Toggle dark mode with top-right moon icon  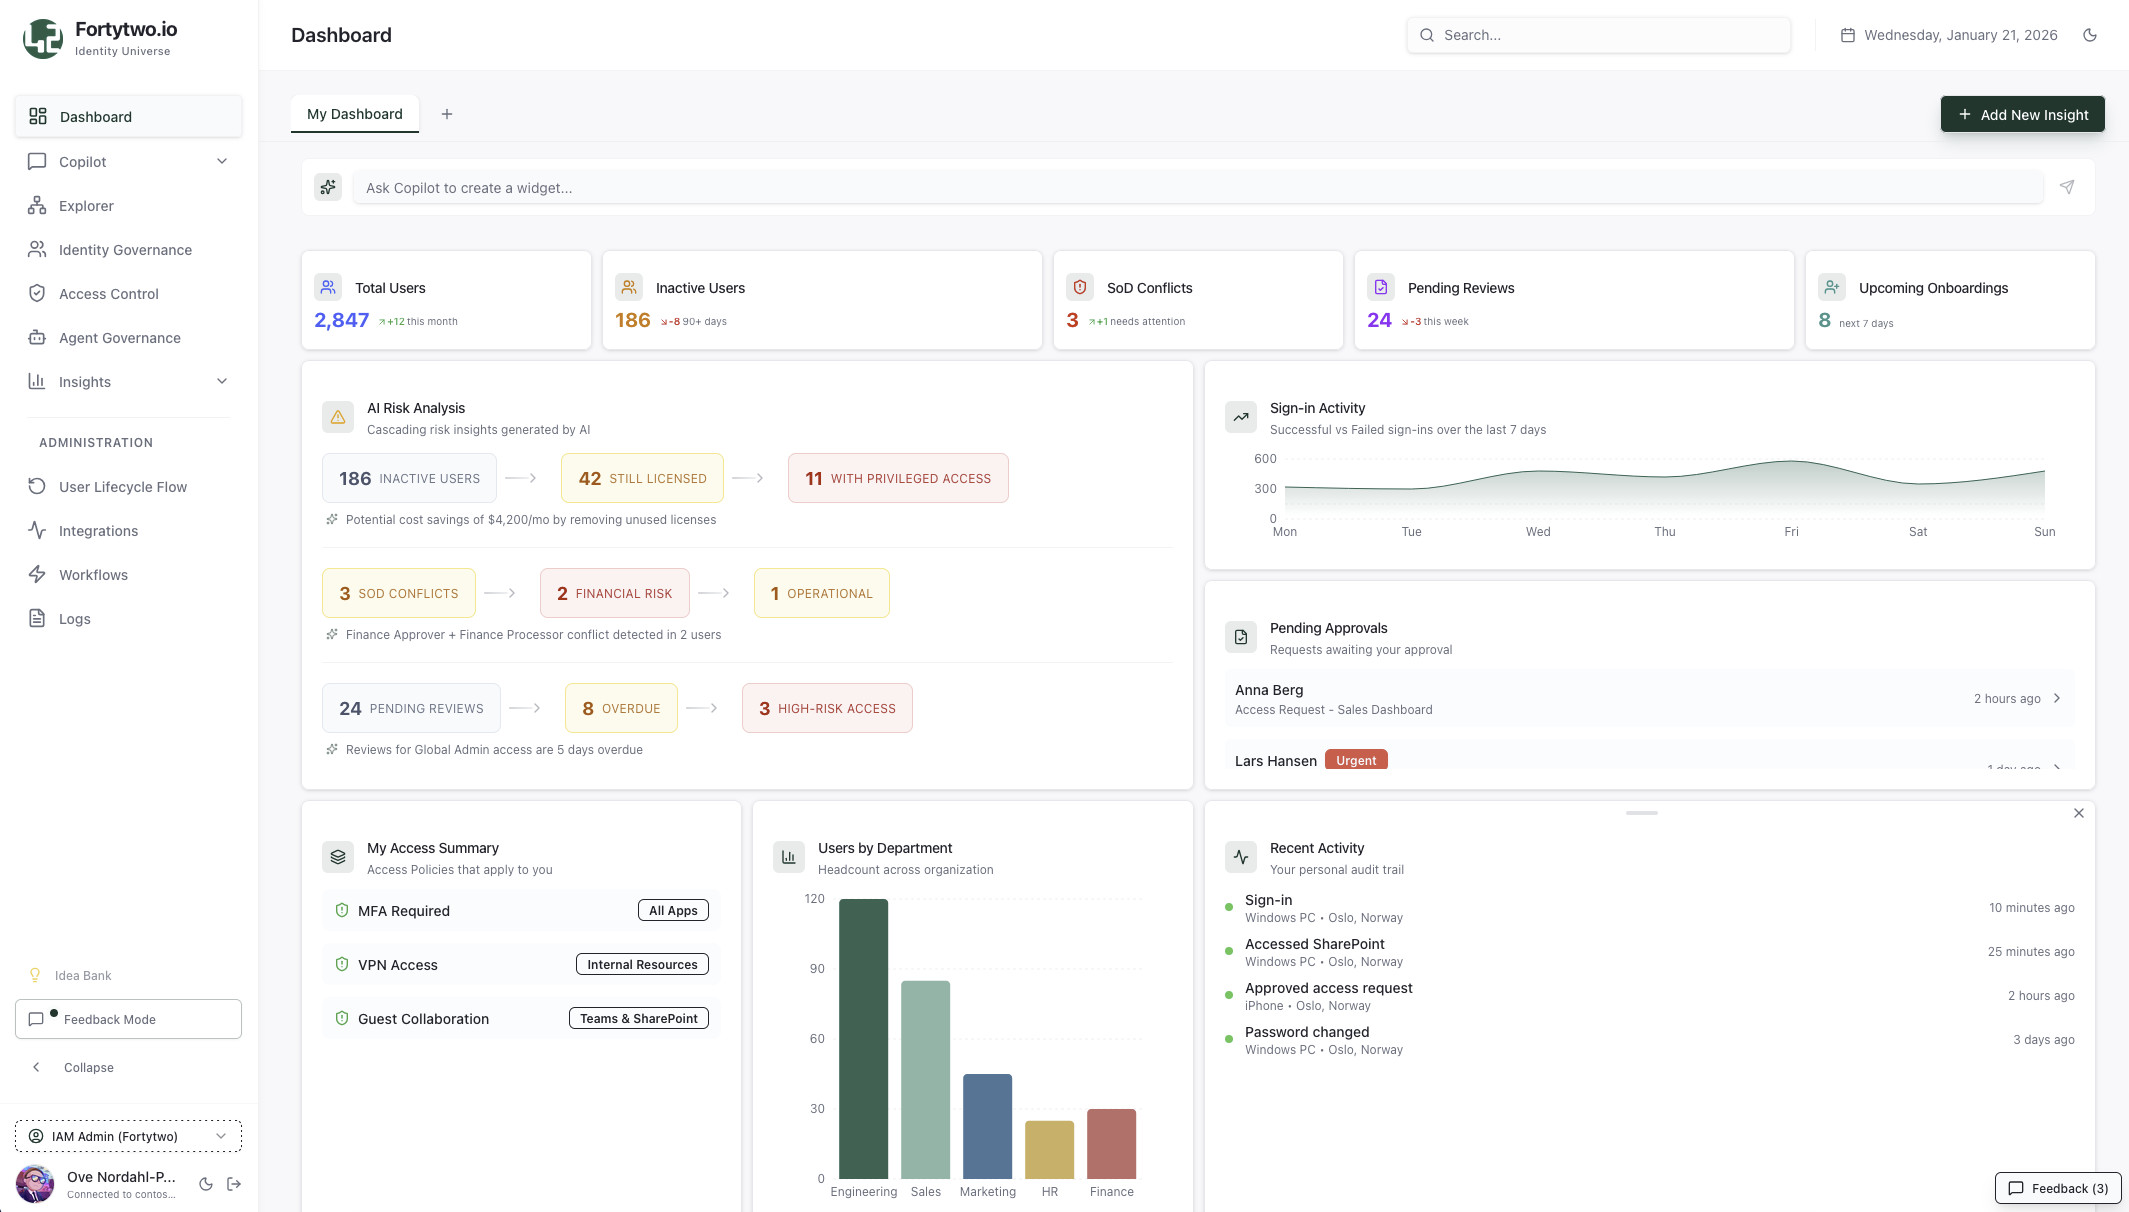2090,35
